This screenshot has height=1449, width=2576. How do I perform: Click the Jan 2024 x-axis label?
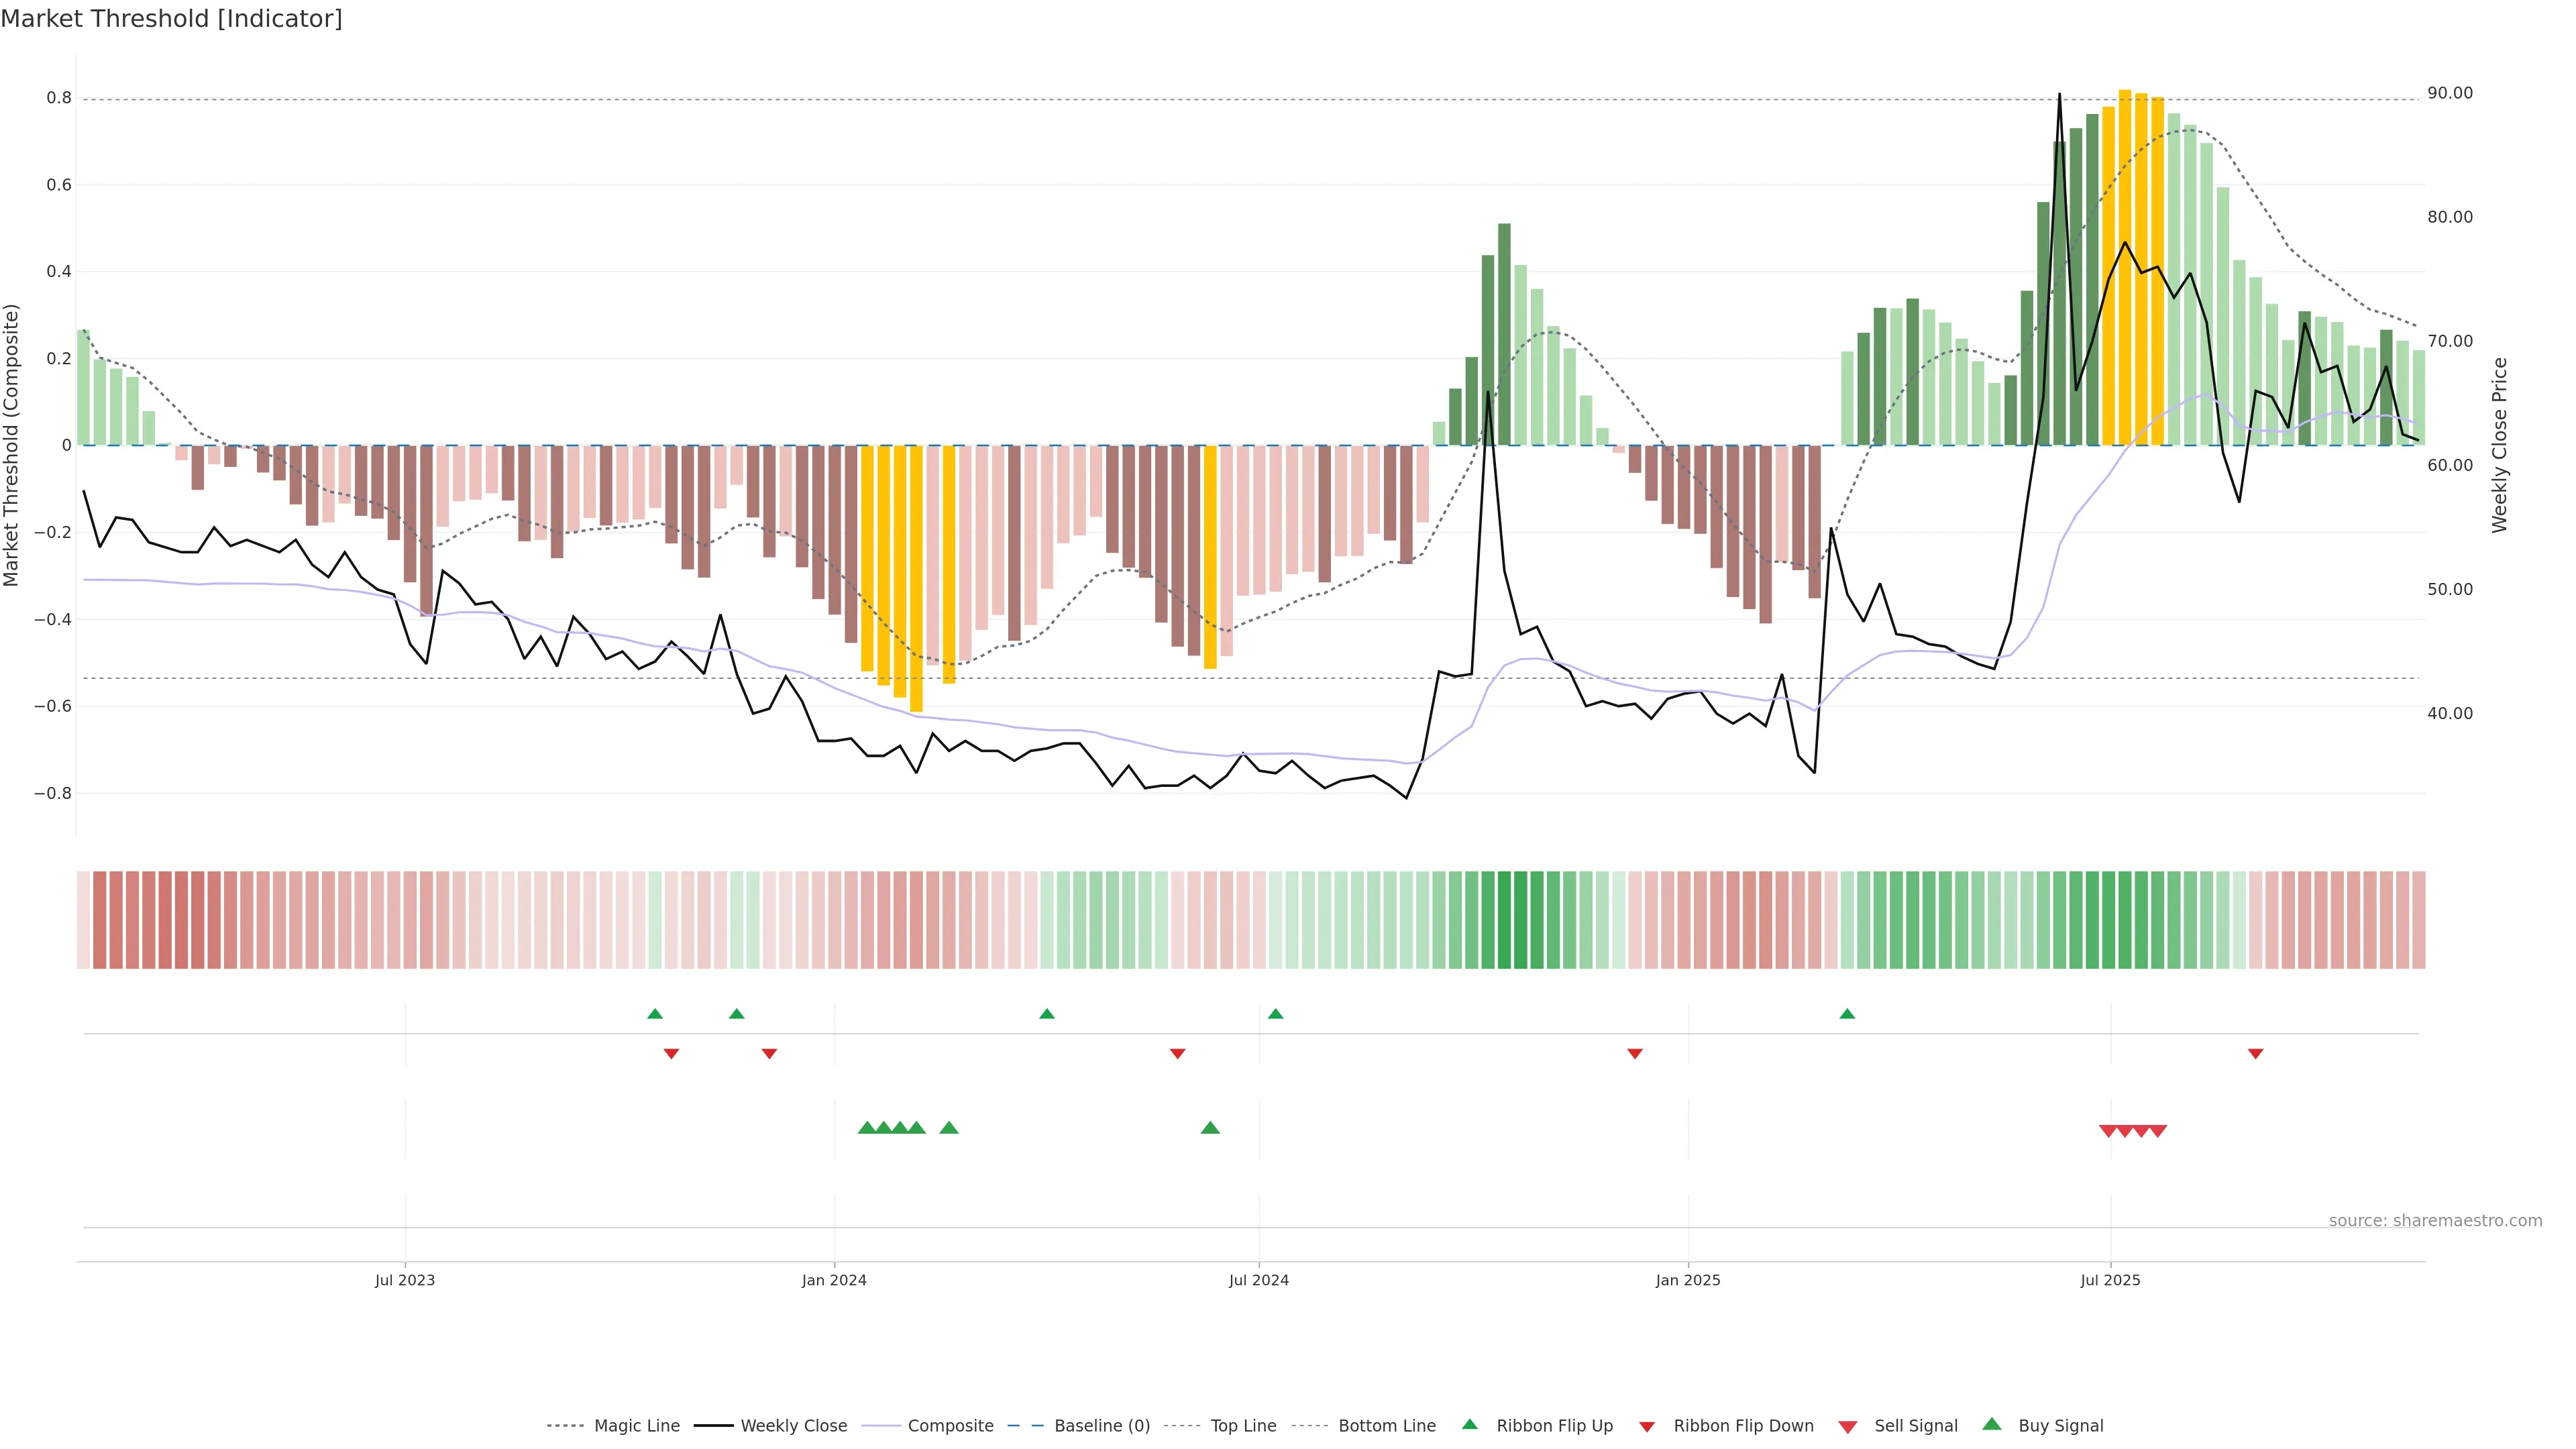point(834,1280)
